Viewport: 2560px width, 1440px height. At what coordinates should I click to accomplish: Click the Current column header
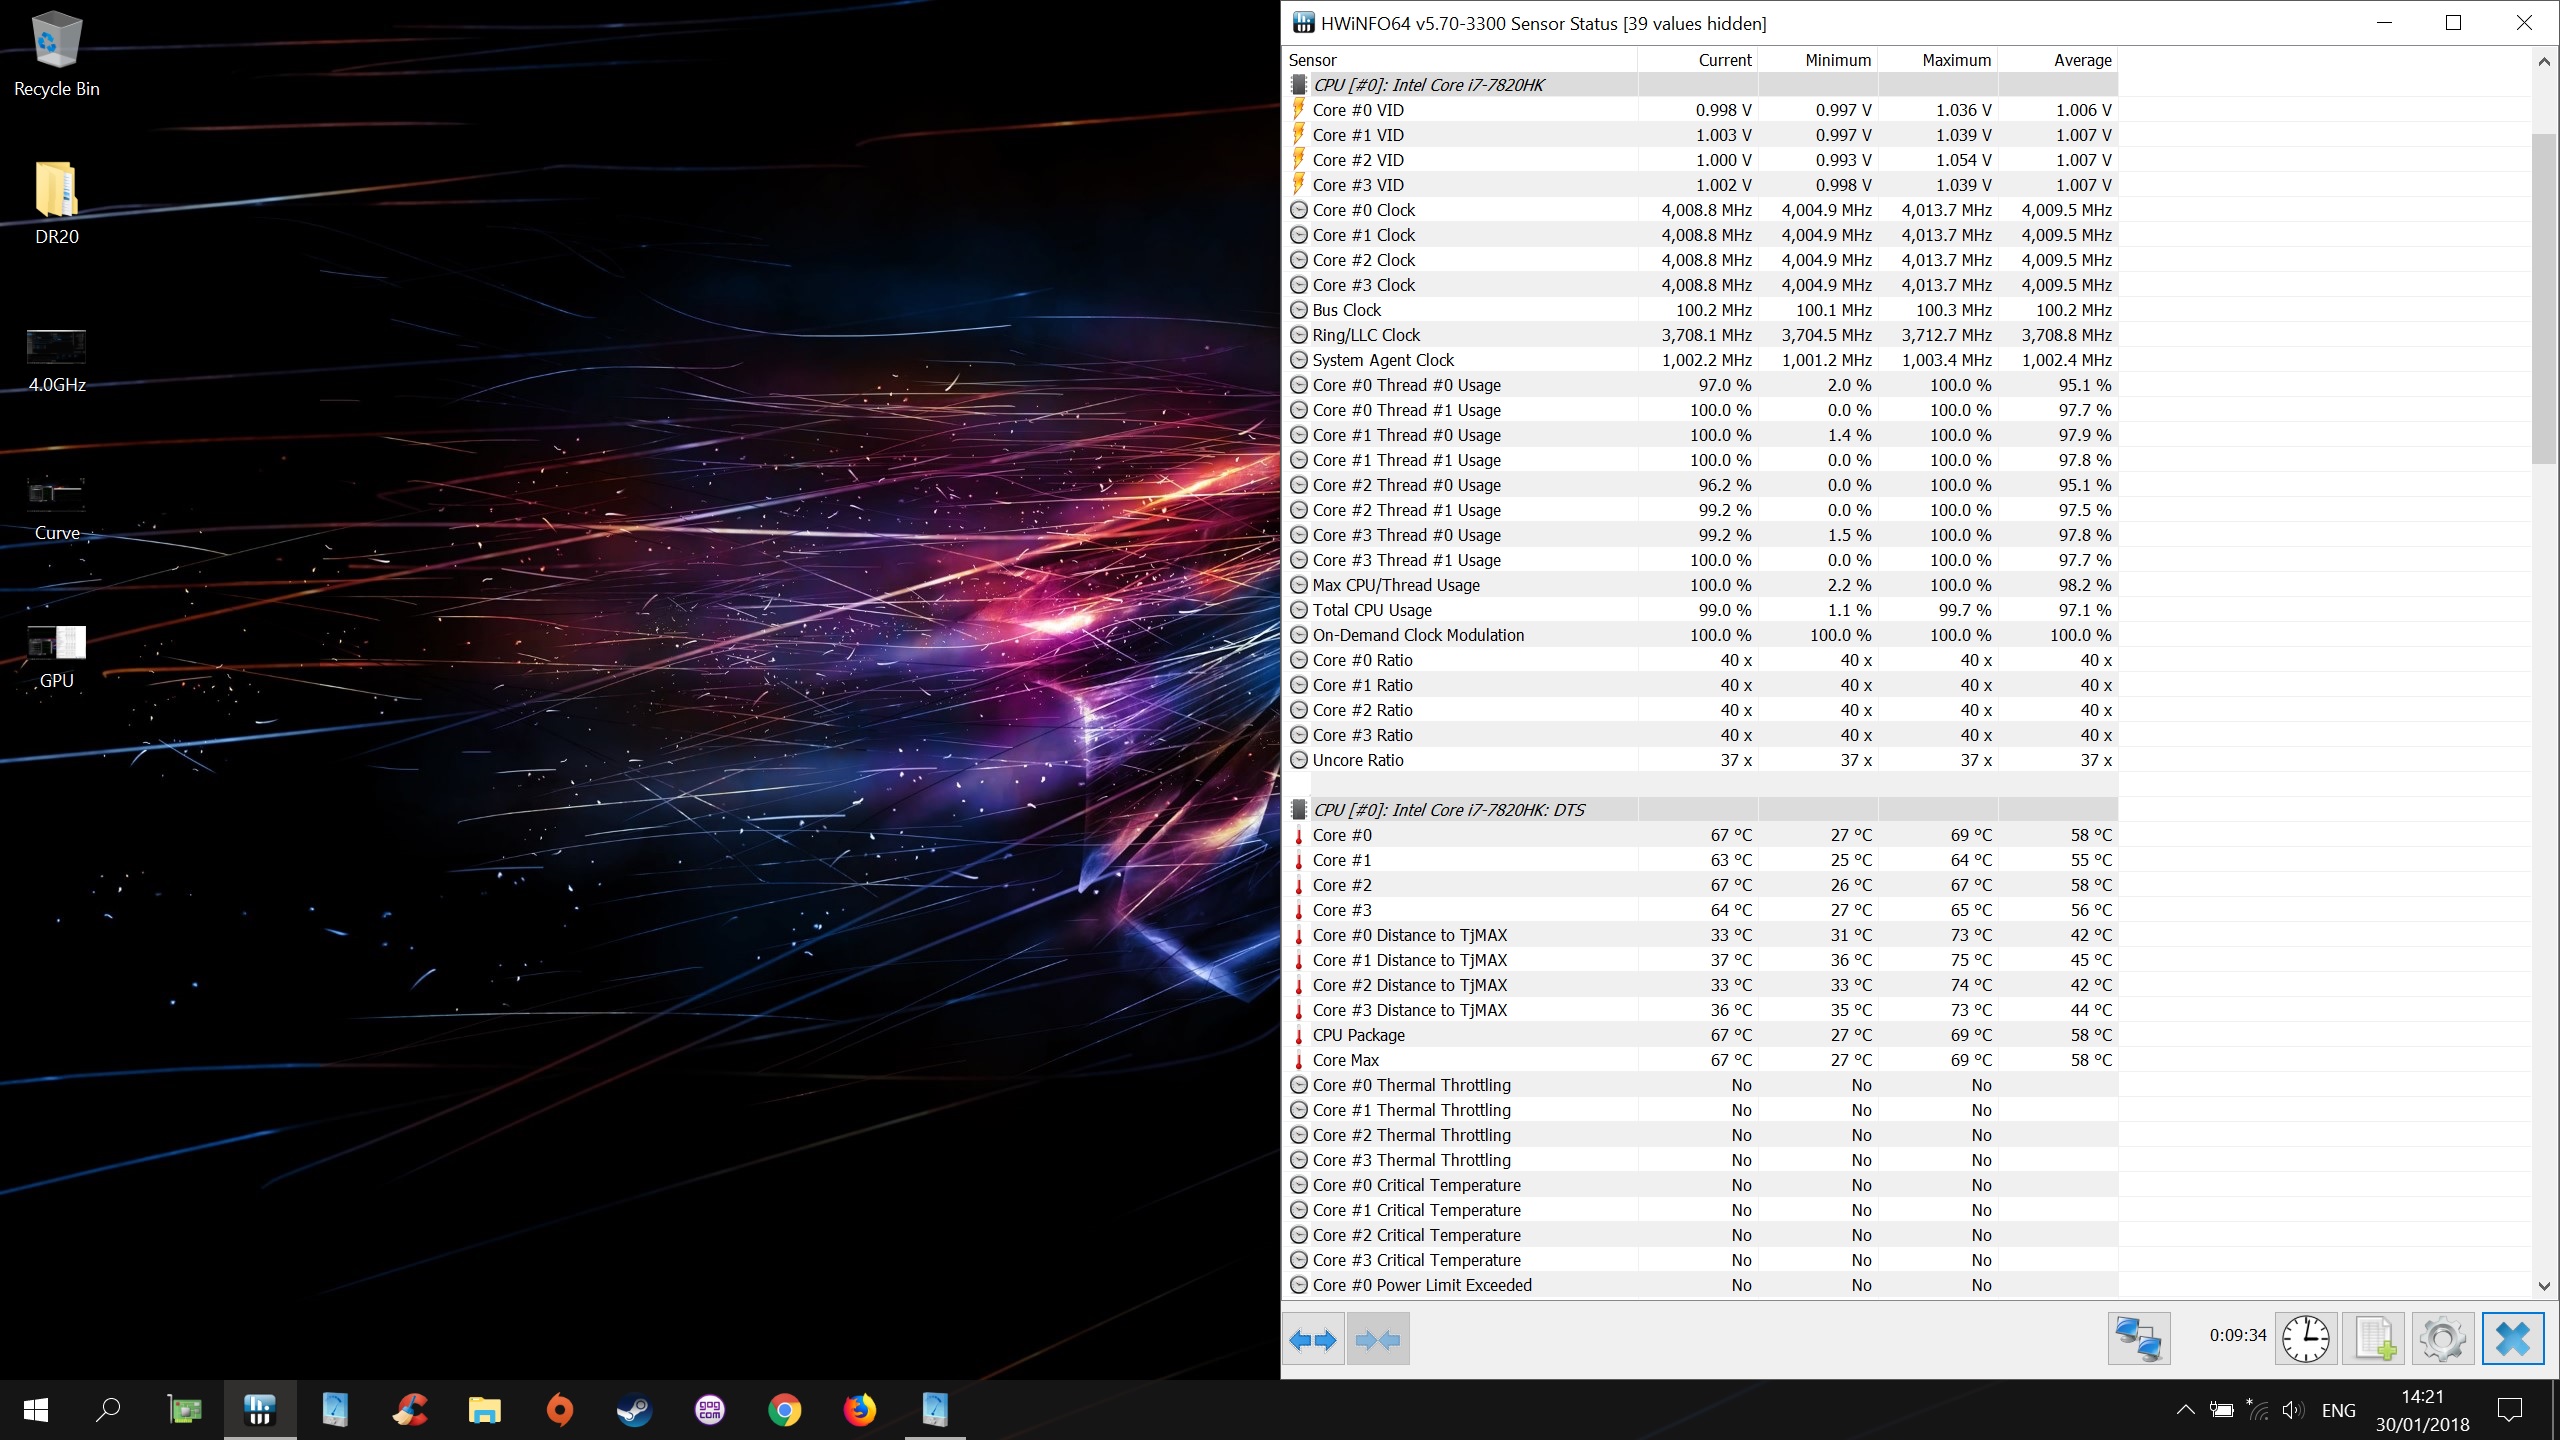click(x=1697, y=60)
